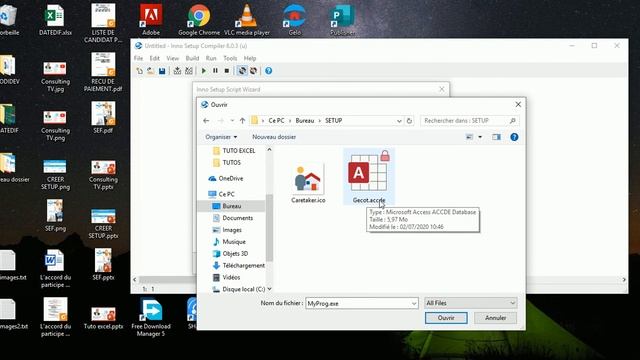Viewport: 640px width, 360px height.
Task: Open Publisher desktop shortcut
Action: [x=342, y=20]
